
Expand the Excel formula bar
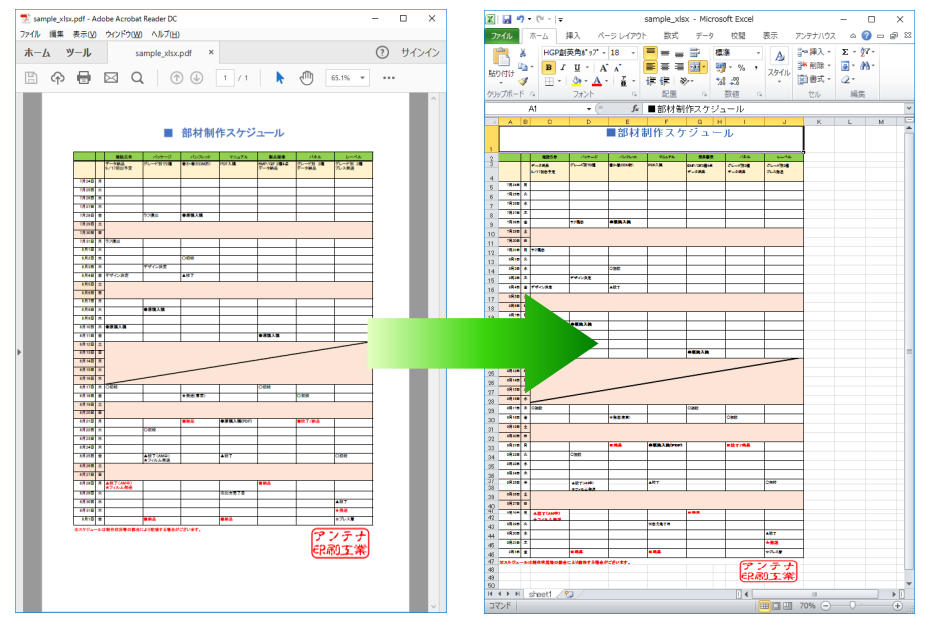tap(909, 109)
